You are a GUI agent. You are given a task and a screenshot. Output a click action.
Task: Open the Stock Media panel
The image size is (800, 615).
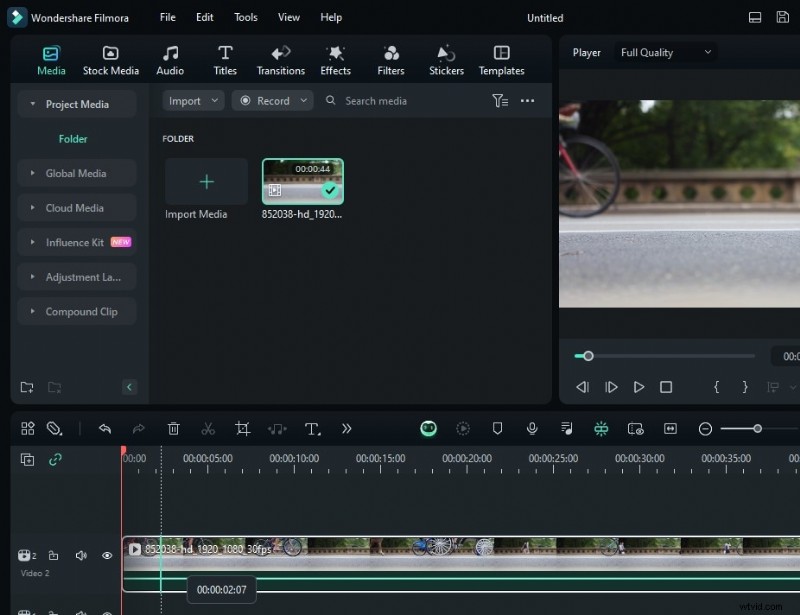(x=110, y=58)
